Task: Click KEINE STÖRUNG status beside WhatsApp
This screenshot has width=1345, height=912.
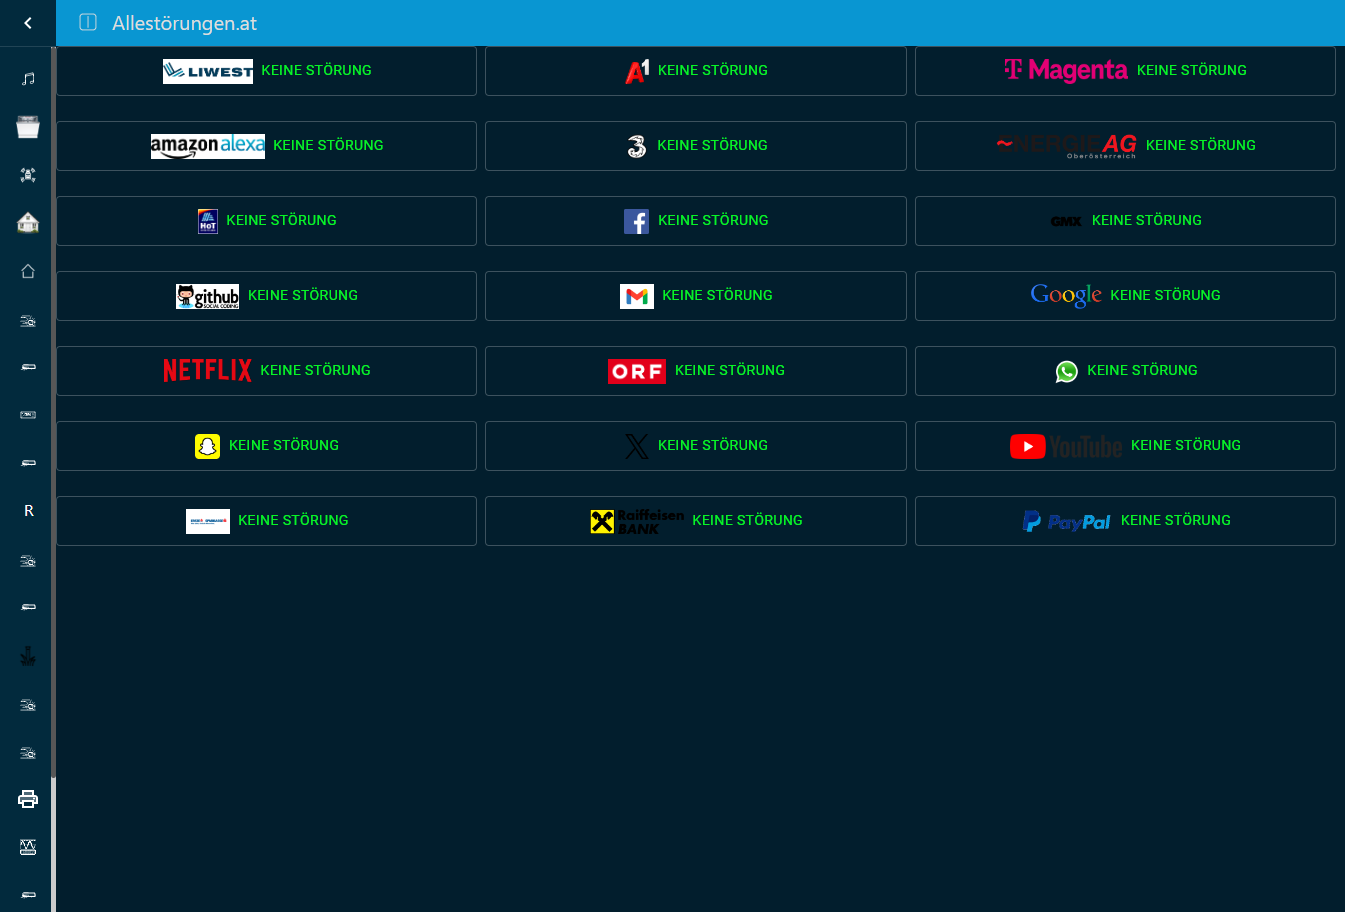Action: (1142, 370)
